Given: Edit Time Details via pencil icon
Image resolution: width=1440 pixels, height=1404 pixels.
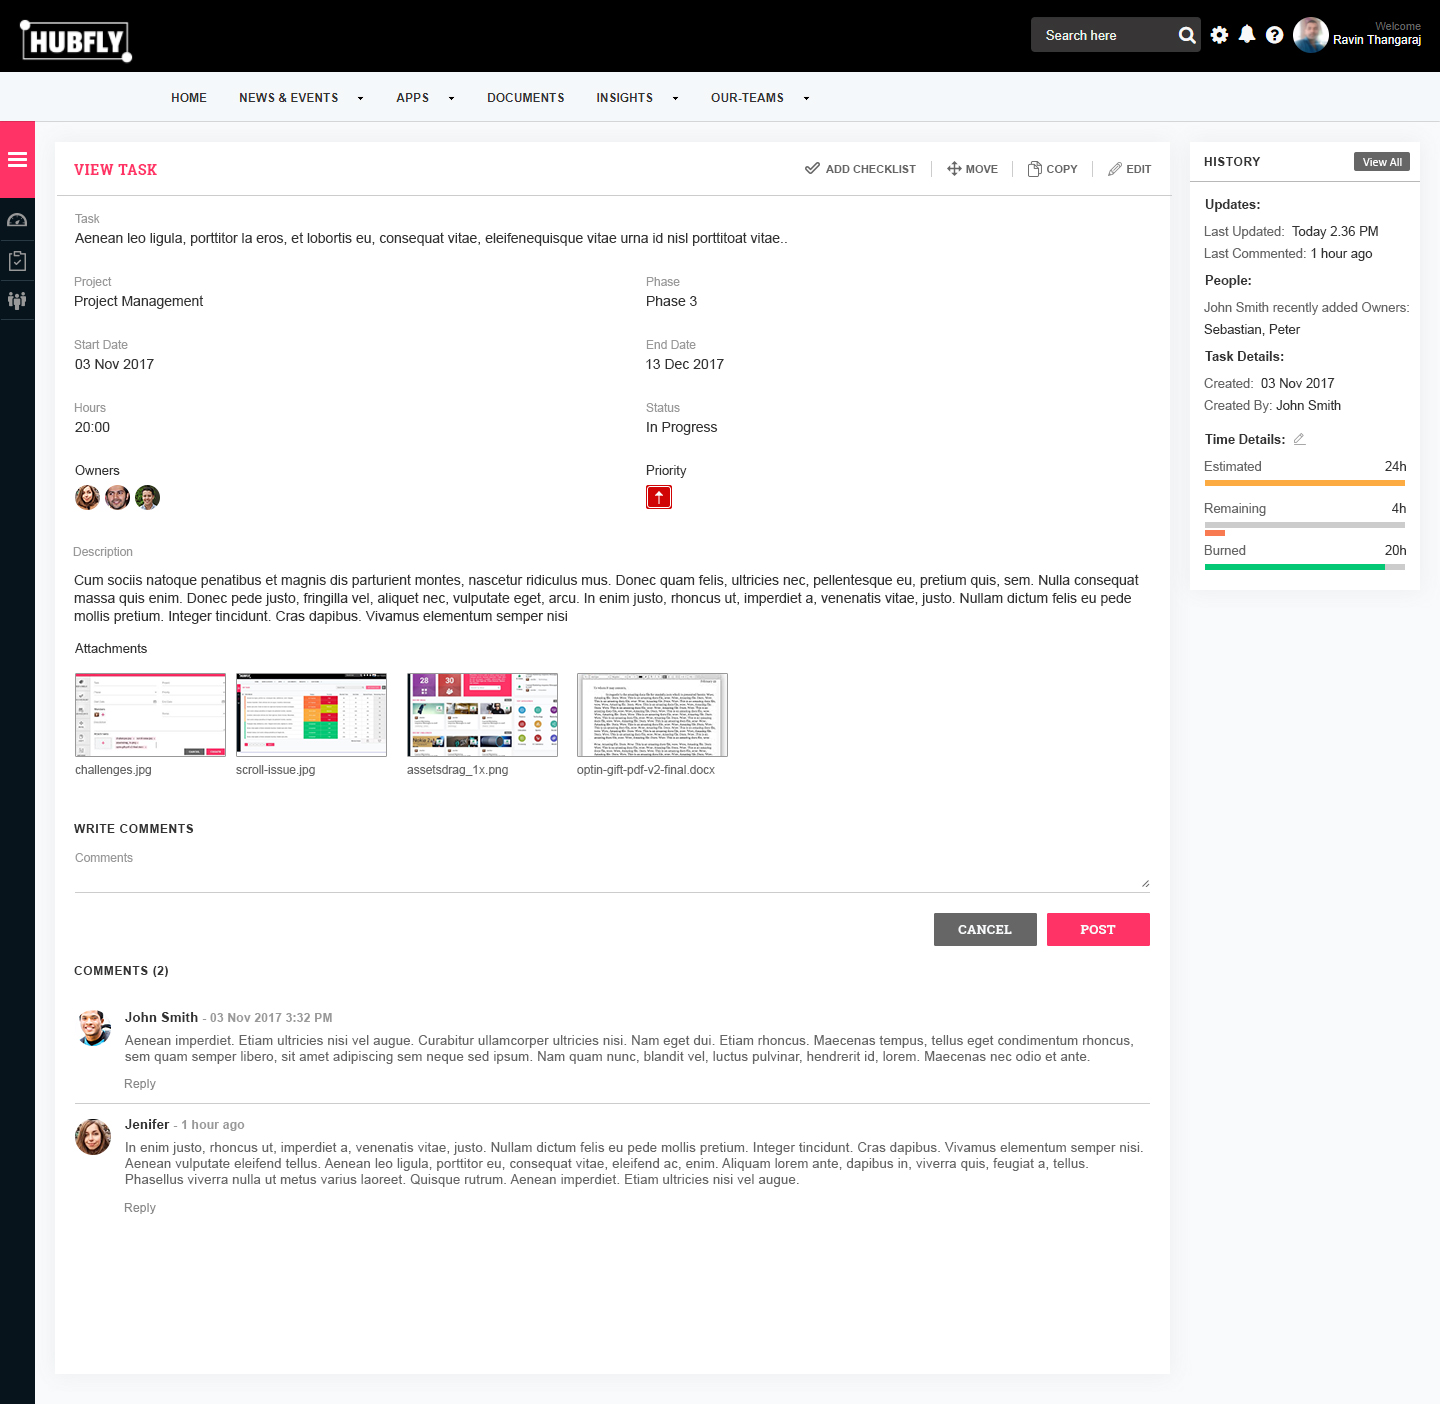Looking at the screenshot, I should (1299, 439).
